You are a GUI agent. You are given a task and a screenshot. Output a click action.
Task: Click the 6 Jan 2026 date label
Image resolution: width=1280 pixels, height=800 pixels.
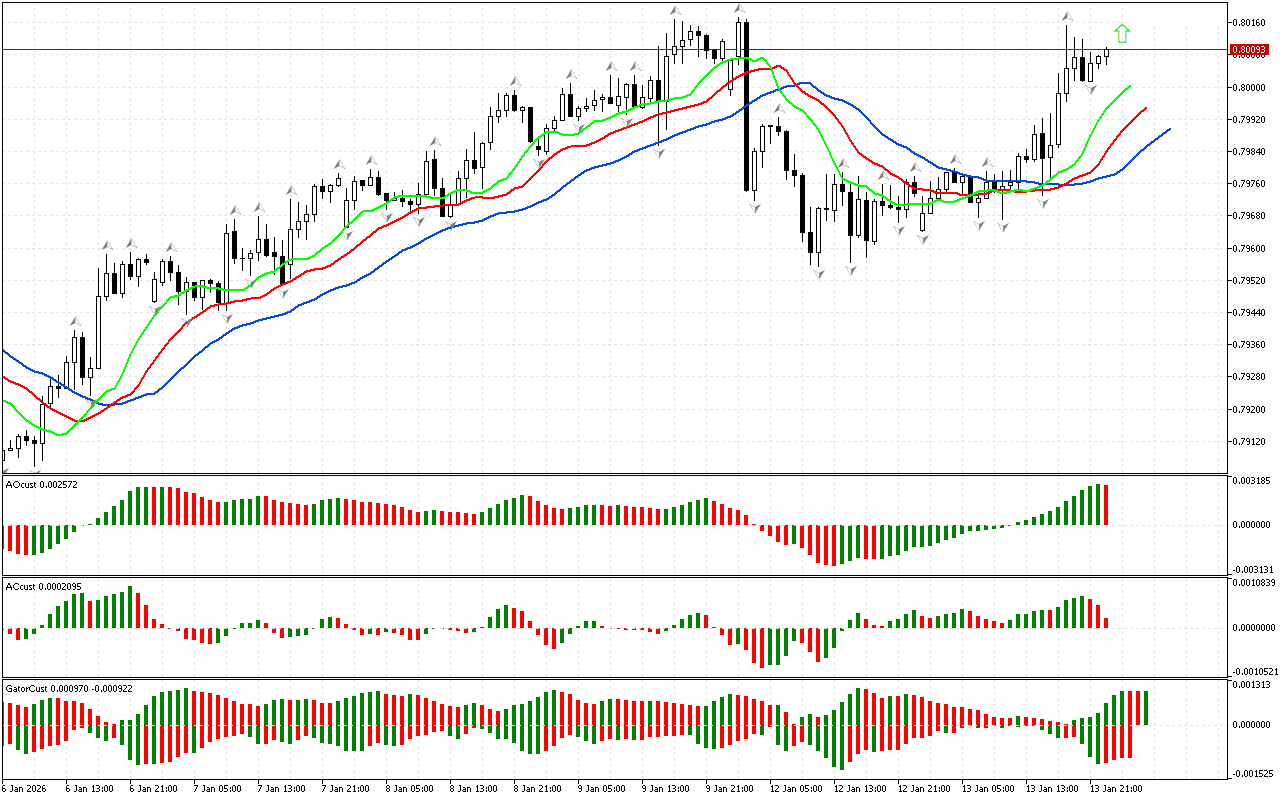pos(25,788)
